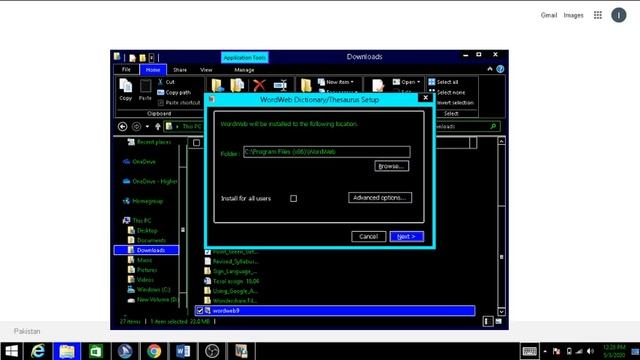Click the Up one level arrow
This screenshot has height=360, width=640.
click(x=158, y=127)
